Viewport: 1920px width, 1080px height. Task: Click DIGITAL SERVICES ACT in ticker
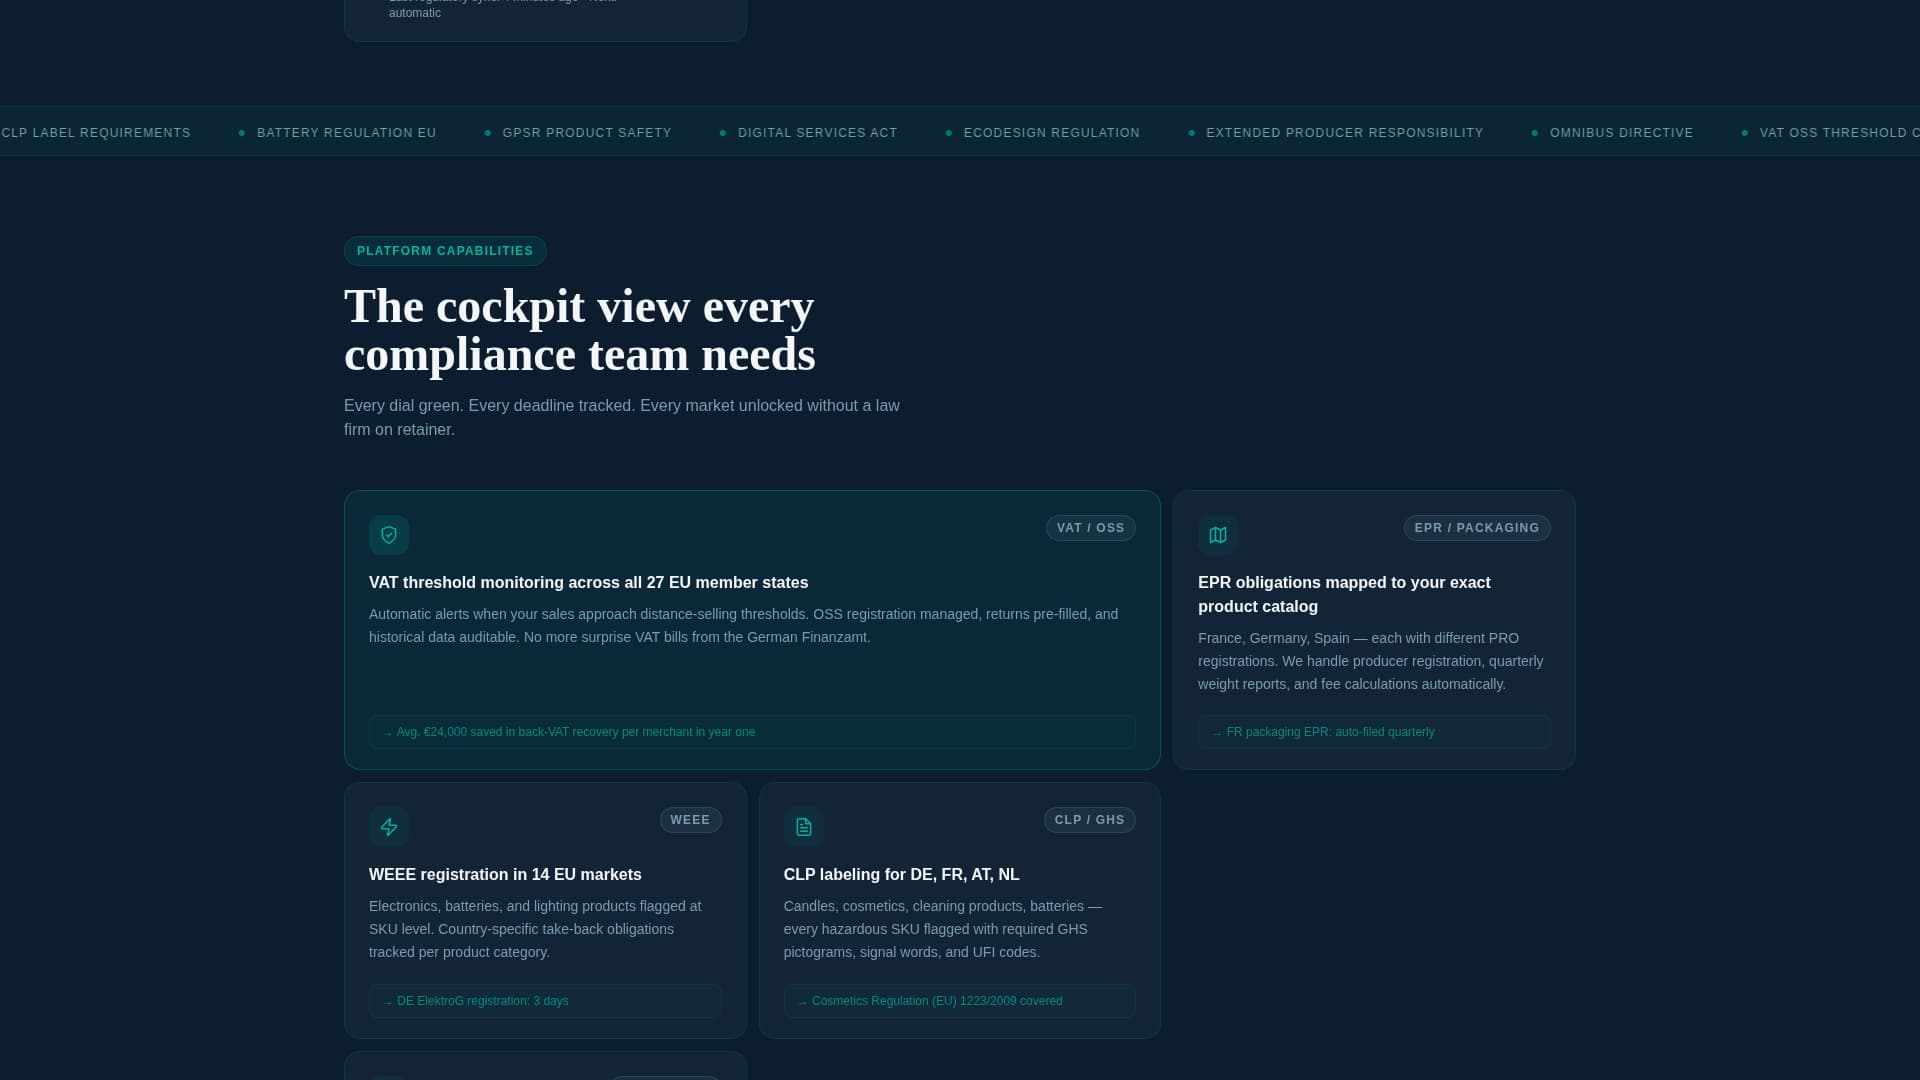818,133
